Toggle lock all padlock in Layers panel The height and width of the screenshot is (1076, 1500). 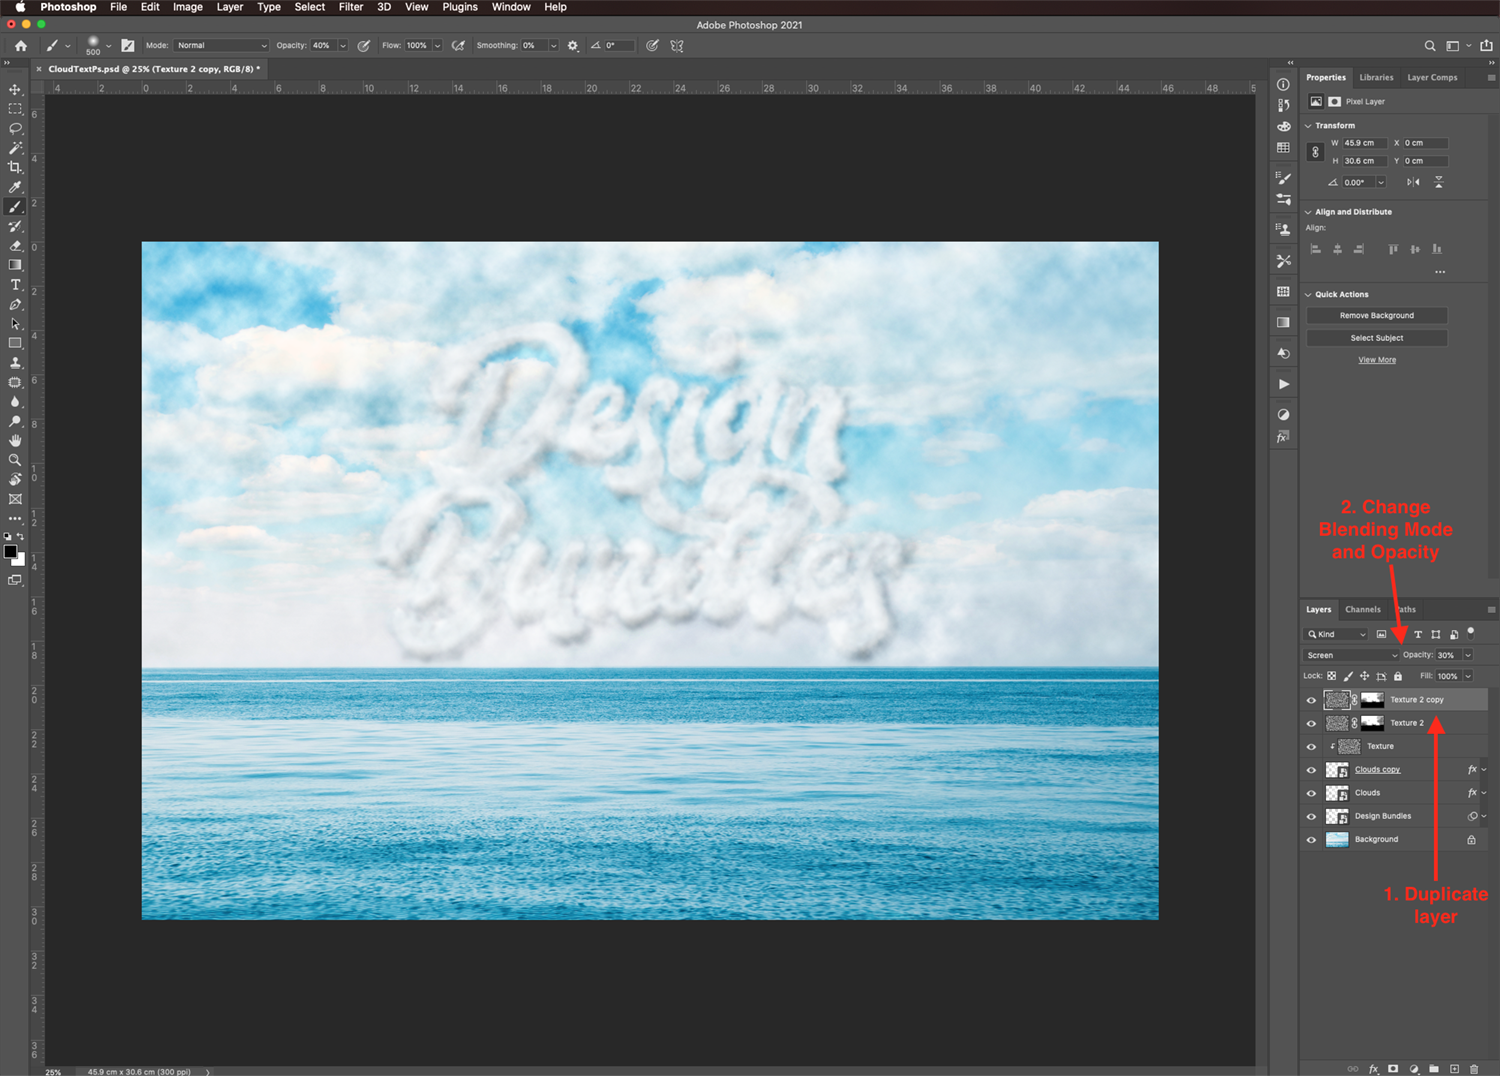click(x=1398, y=676)
